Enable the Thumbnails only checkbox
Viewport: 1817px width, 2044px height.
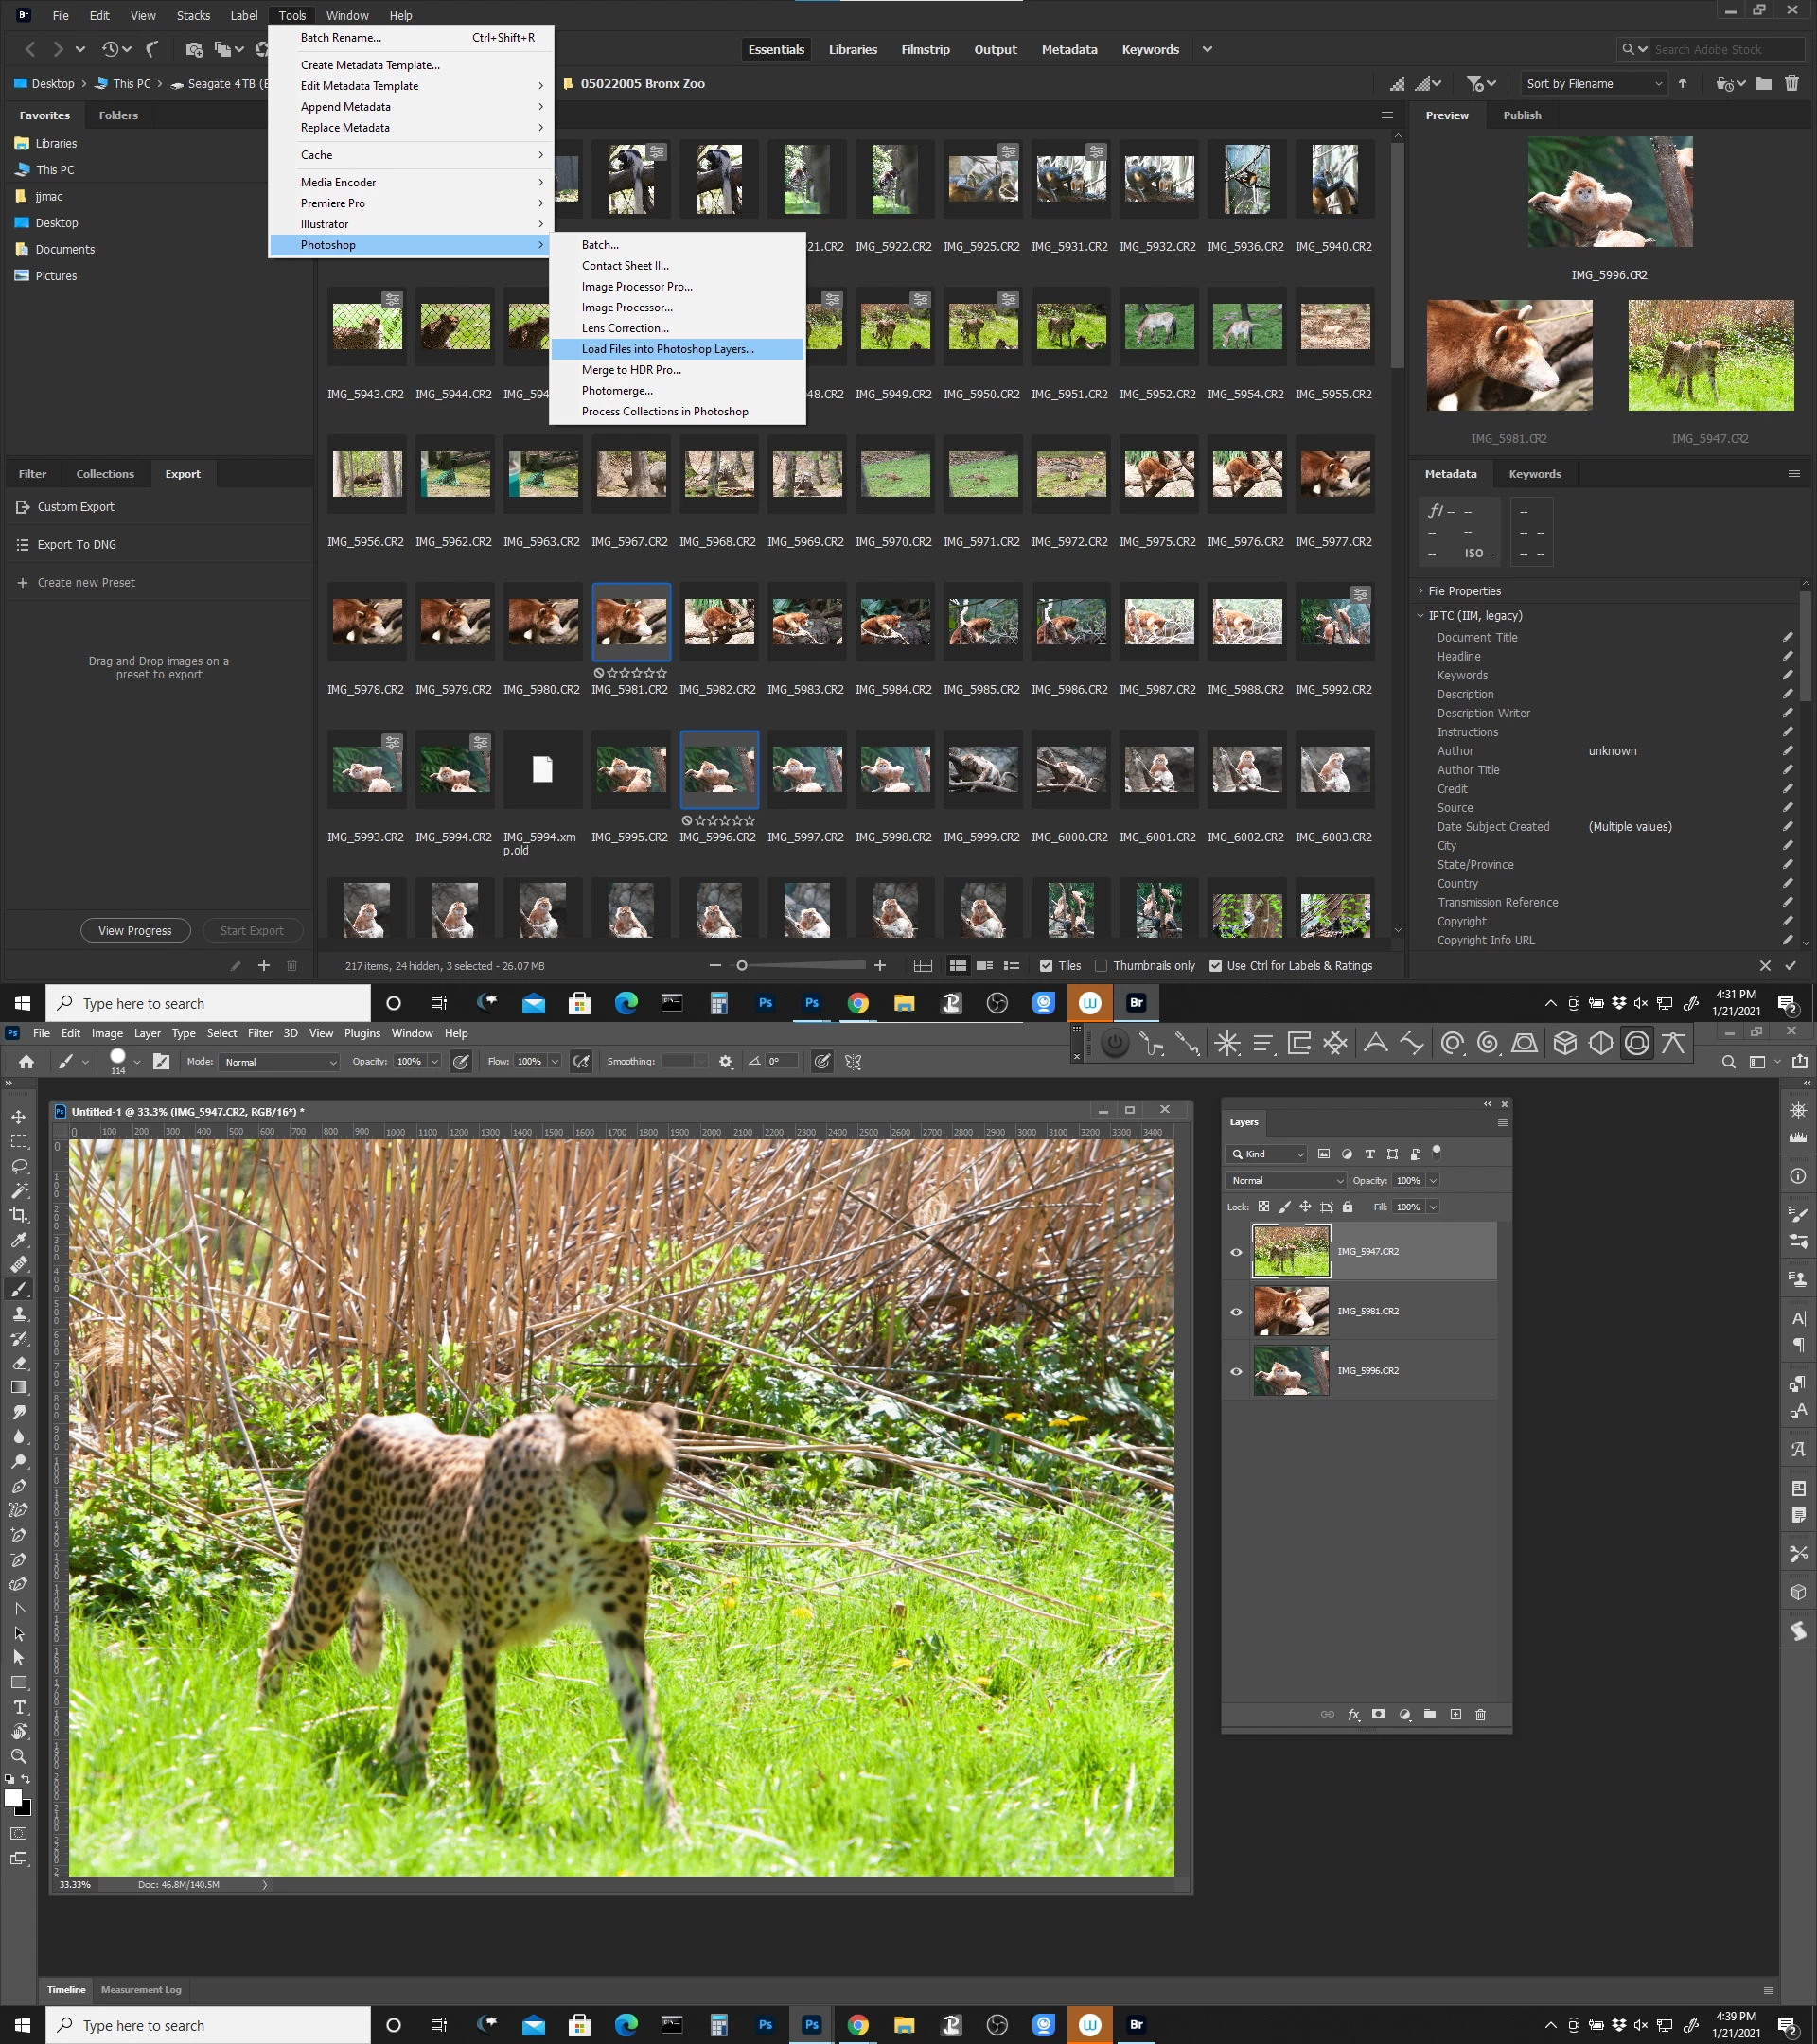click(1101, 966)
